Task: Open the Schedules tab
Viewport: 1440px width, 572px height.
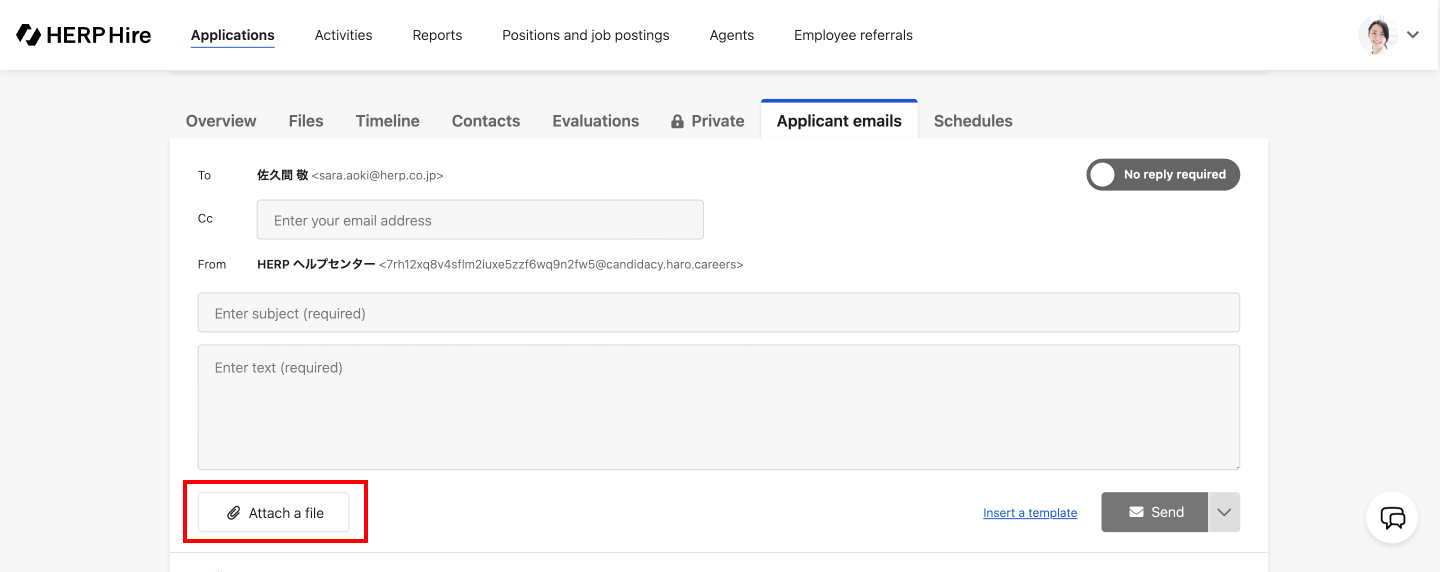Action: [972, 121]
